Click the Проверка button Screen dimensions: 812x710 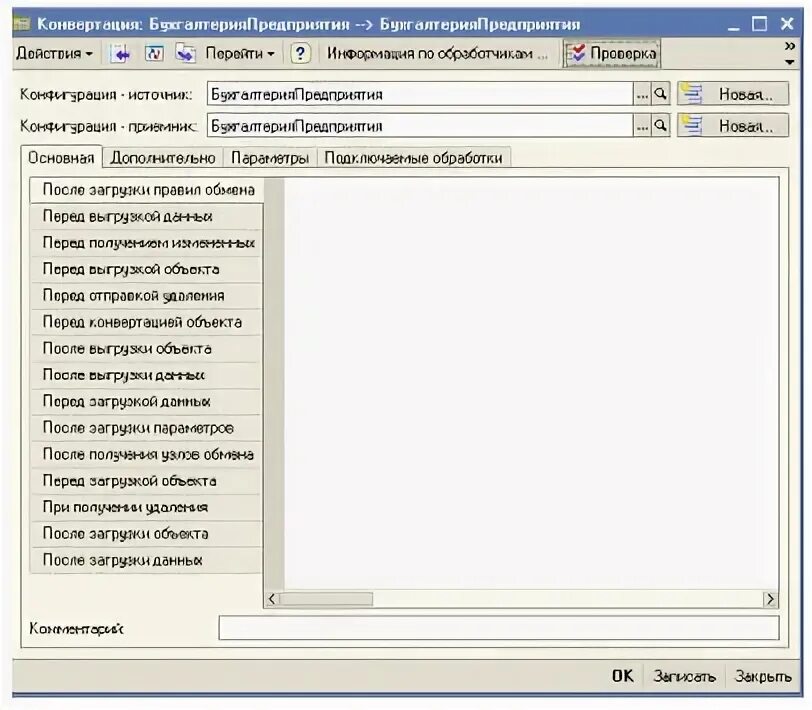point(612,53)
